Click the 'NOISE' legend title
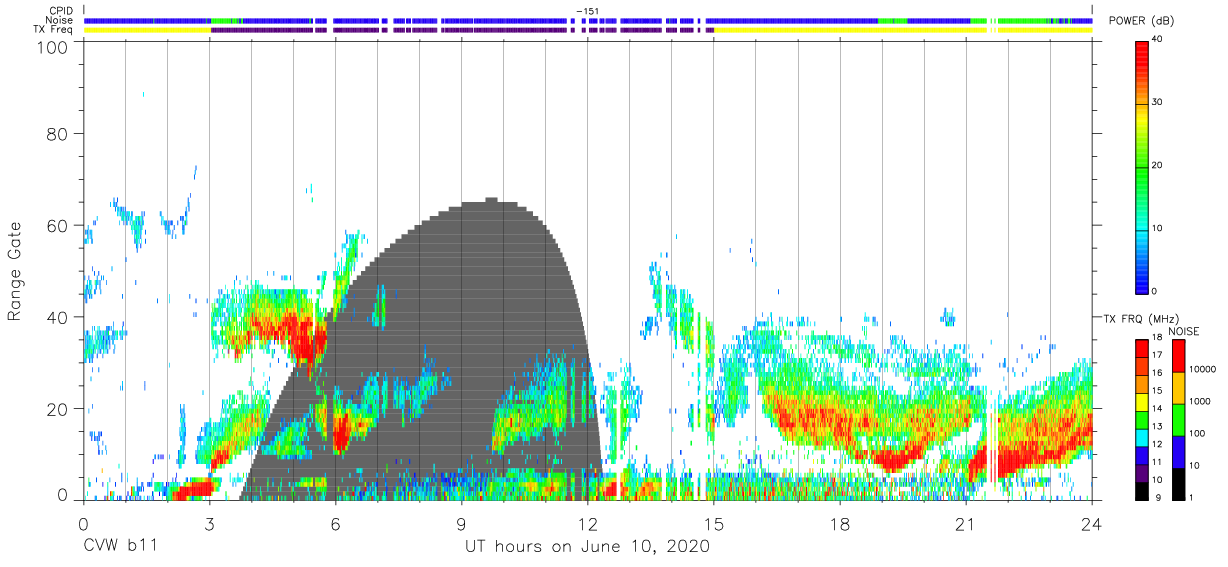This screenshot has width=1228, height=567. click(x=1183, y=331)
